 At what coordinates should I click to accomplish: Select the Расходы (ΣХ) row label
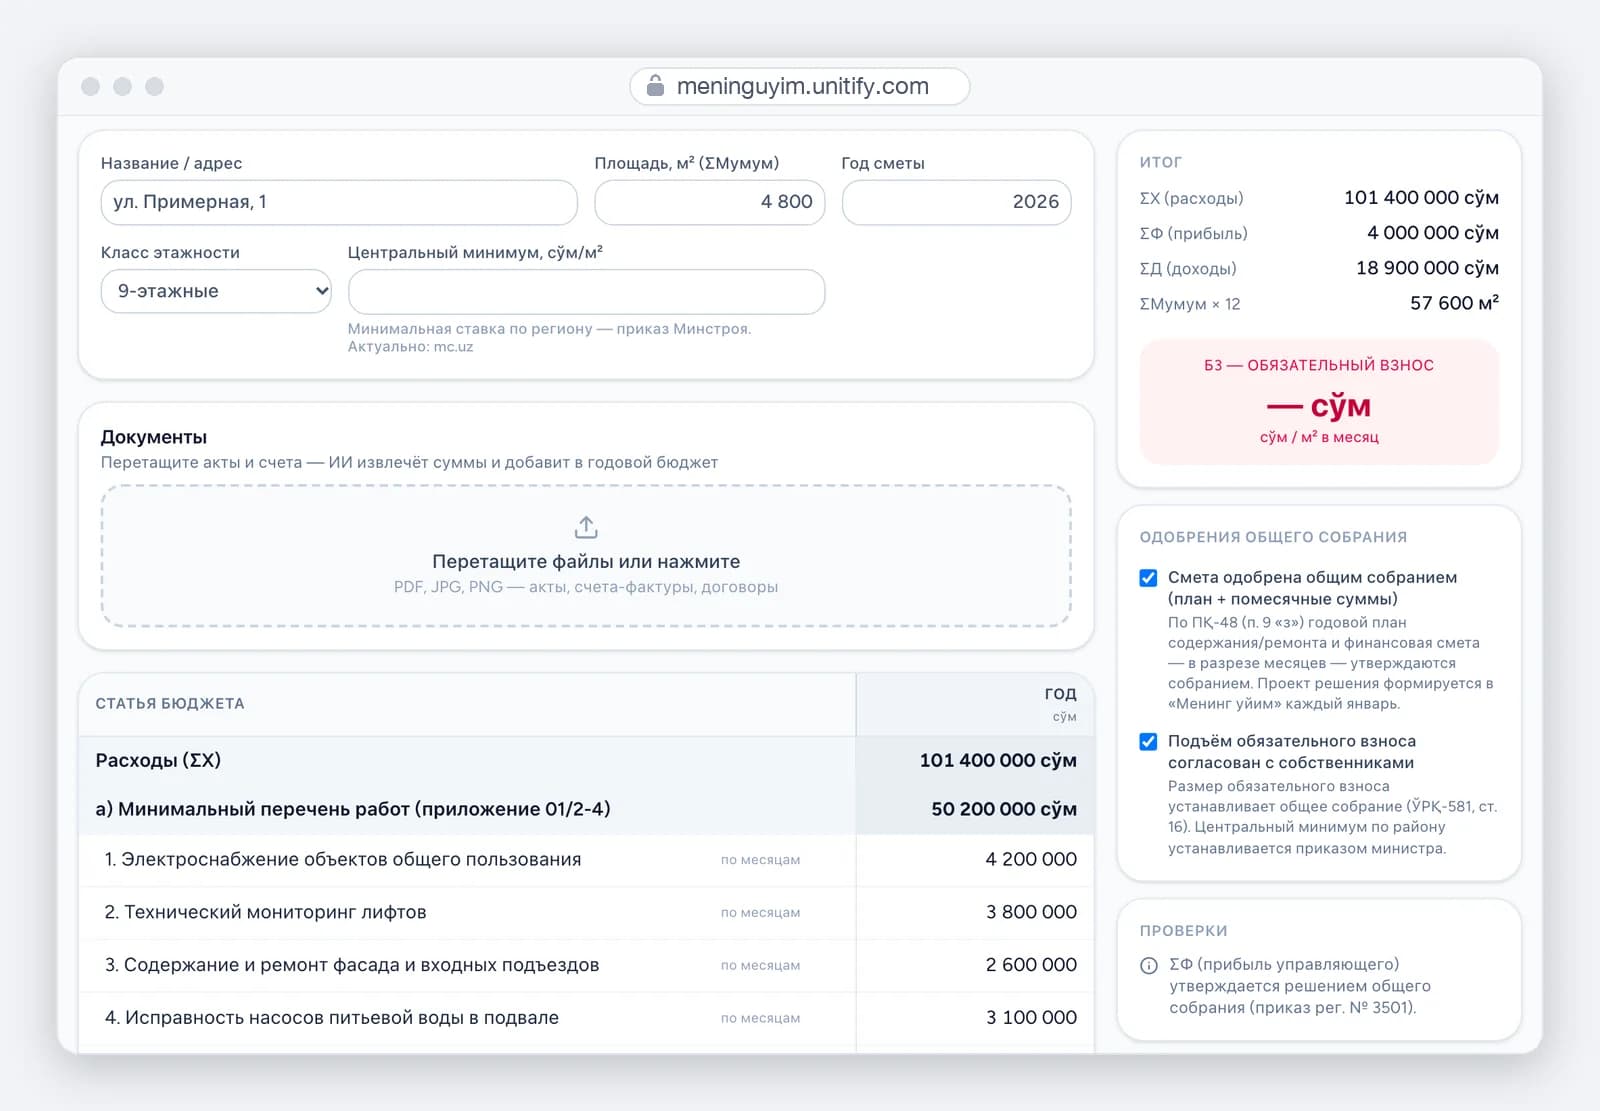[158, 760]
